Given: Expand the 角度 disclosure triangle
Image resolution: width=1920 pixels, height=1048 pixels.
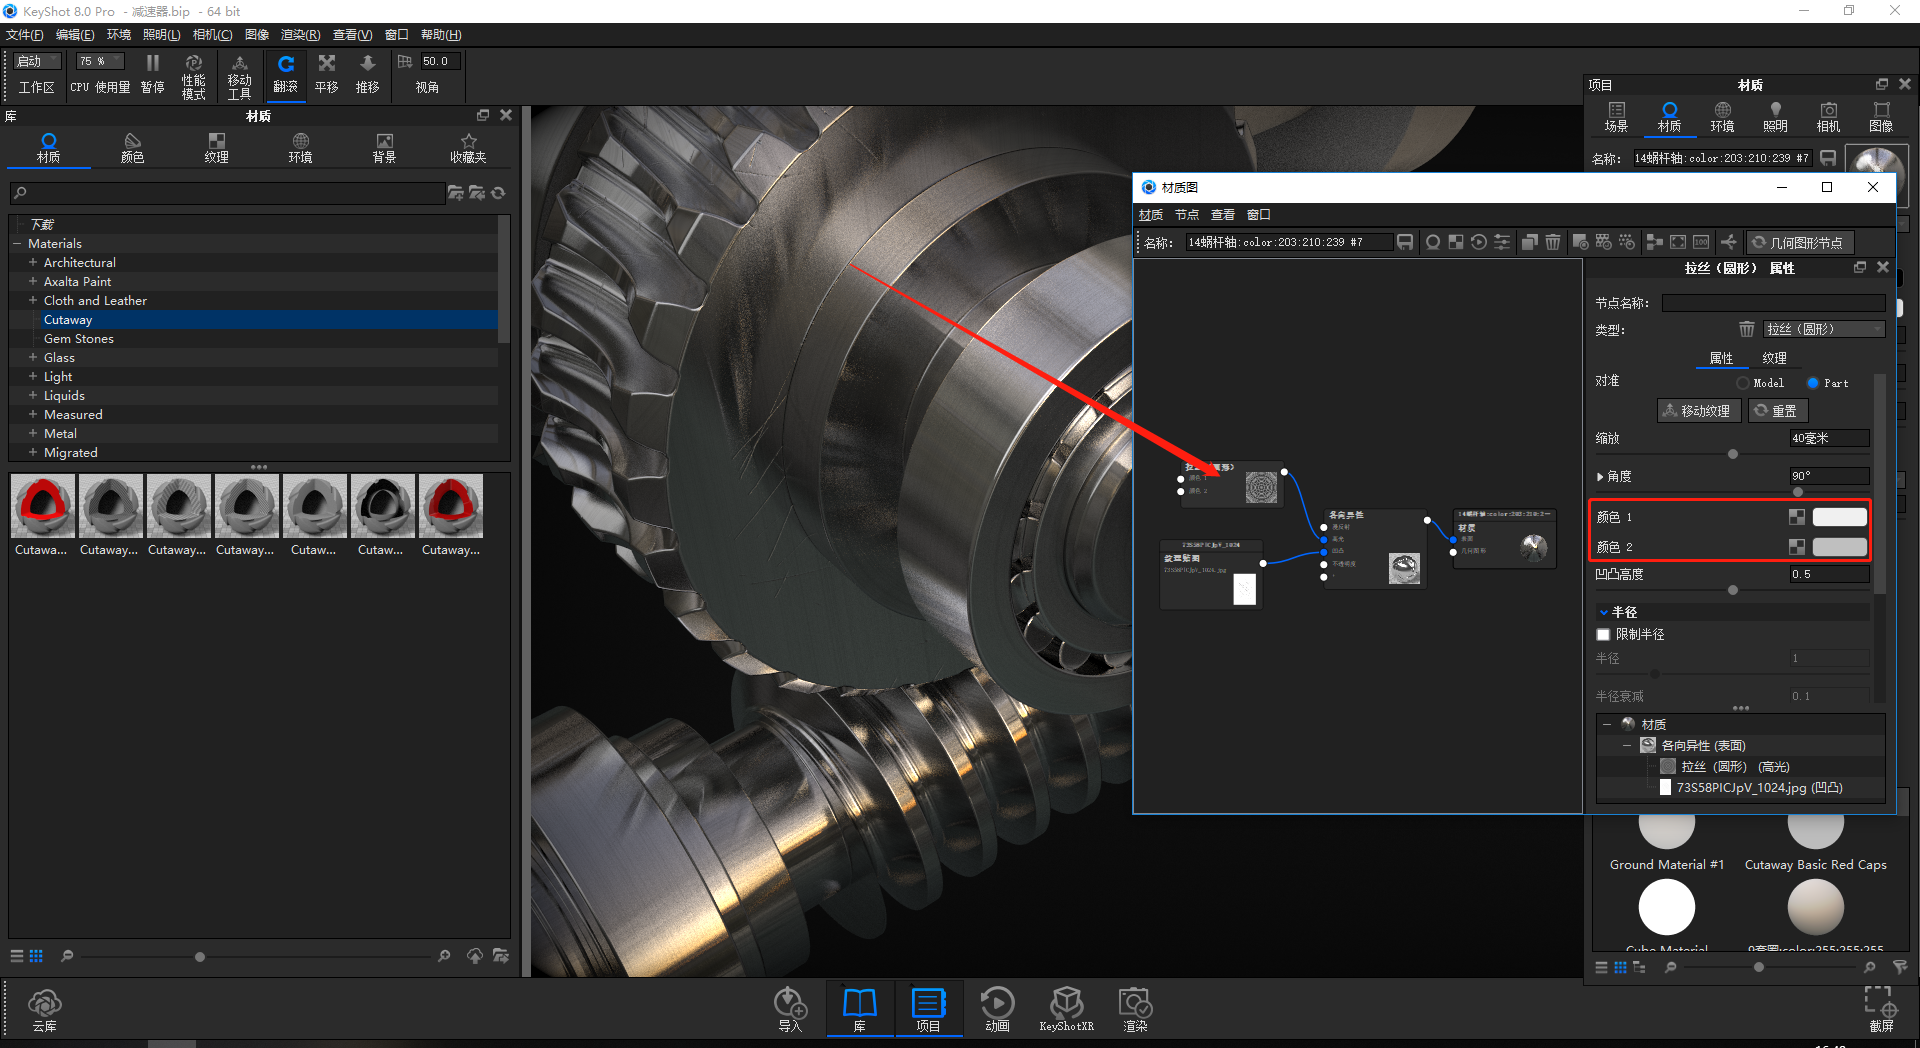Looking at the screenshot, I should [1600, 477].
